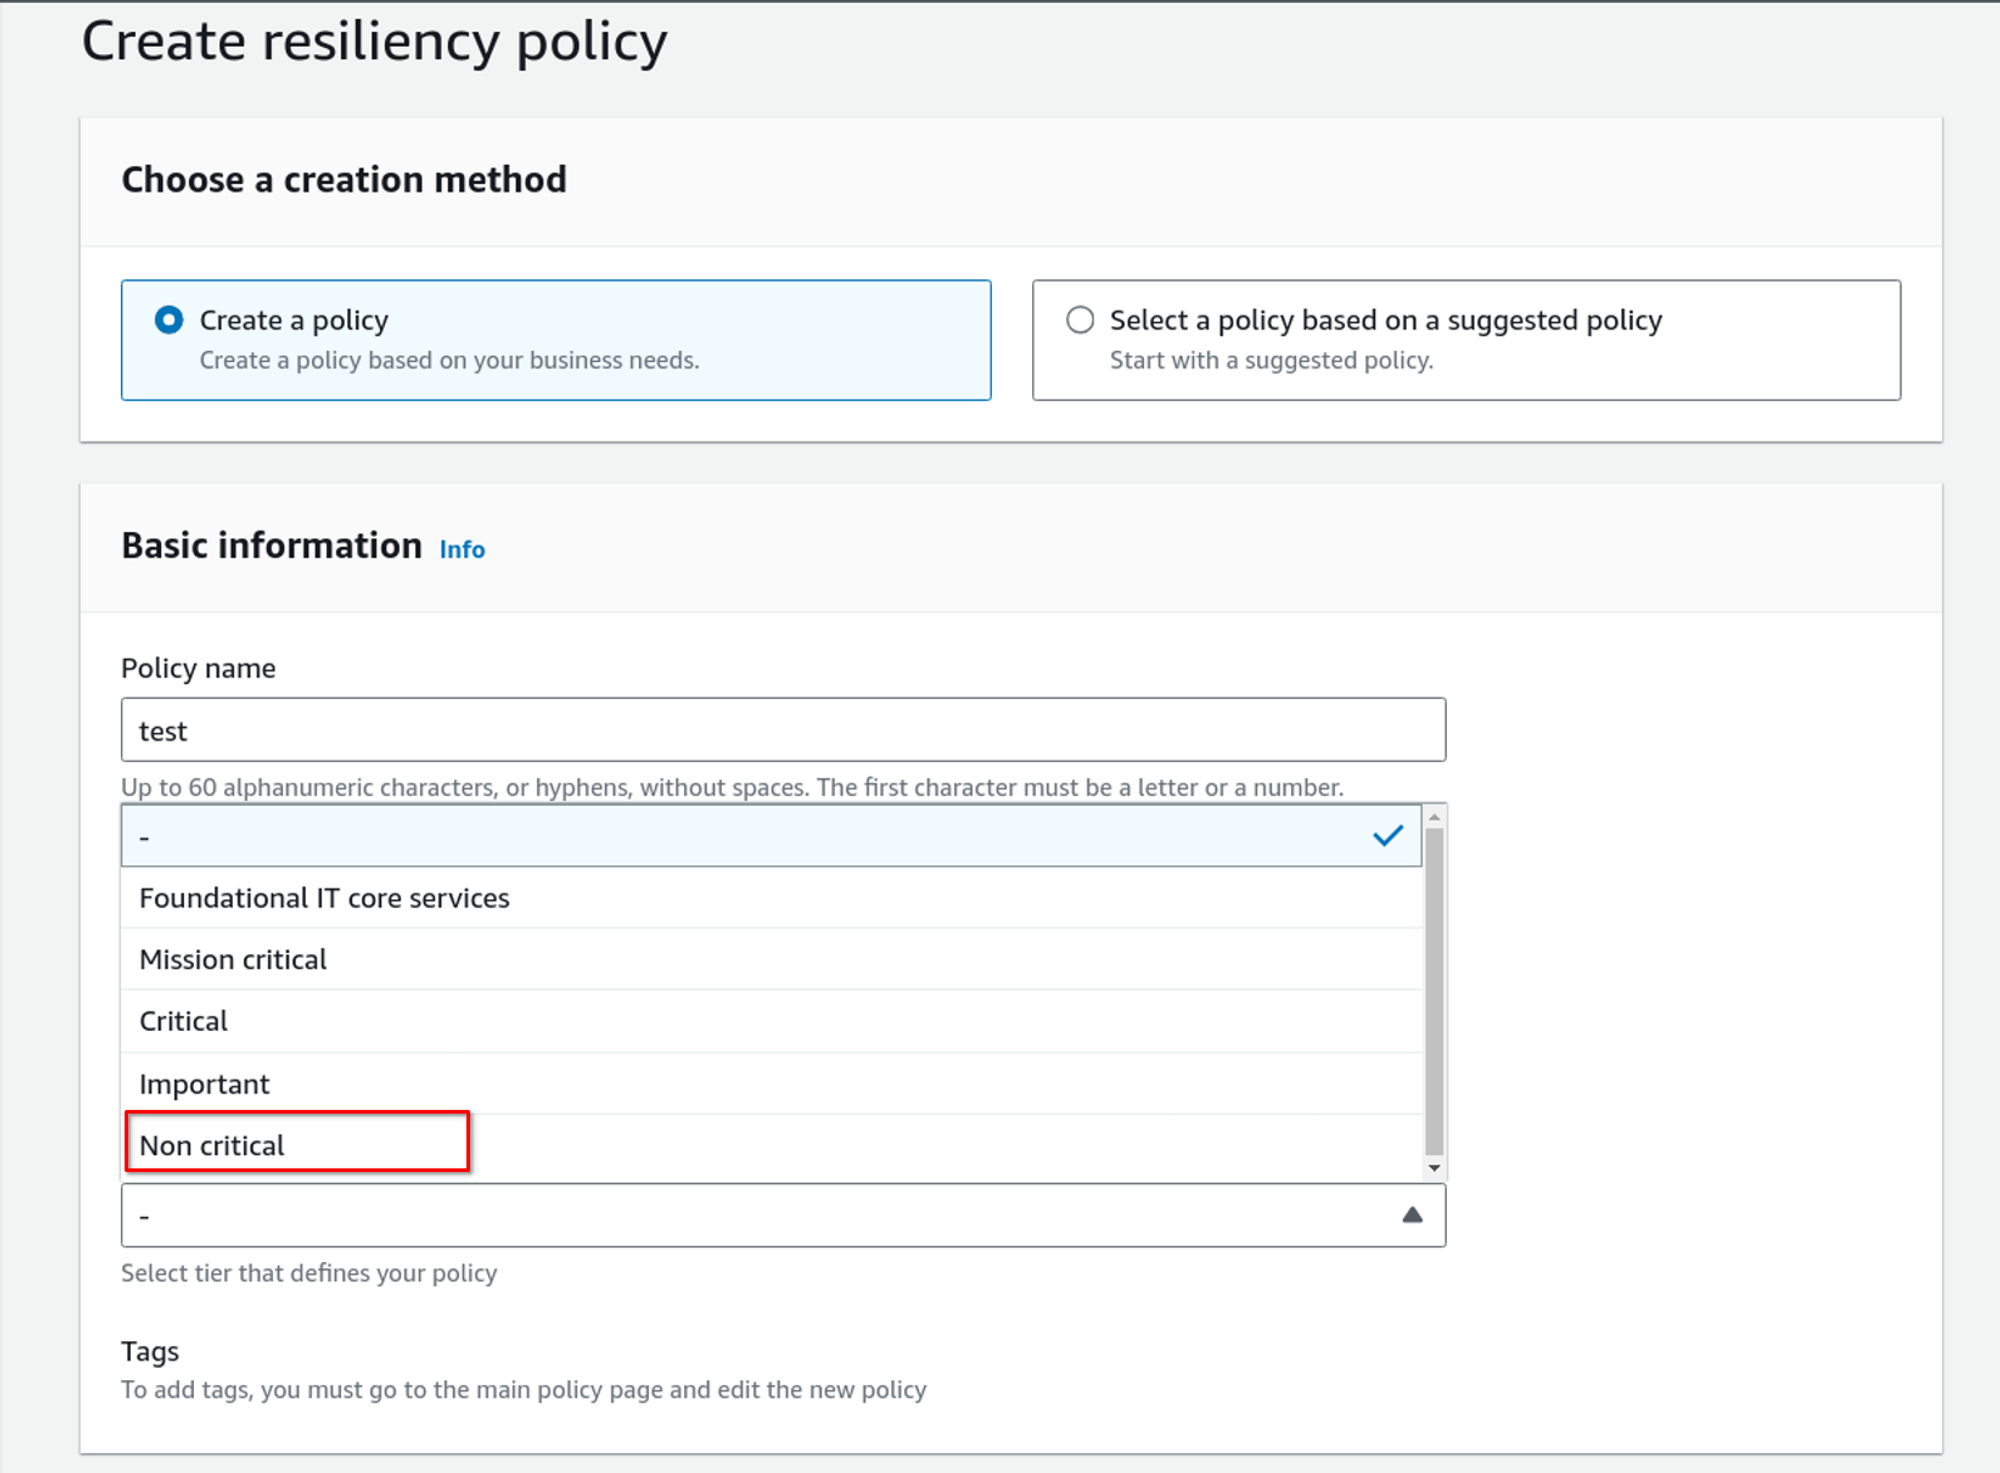The height and width of the screenshot is (1473, 2000).
Task: Select "Foundational IT core services" tier
Action: 324,898
